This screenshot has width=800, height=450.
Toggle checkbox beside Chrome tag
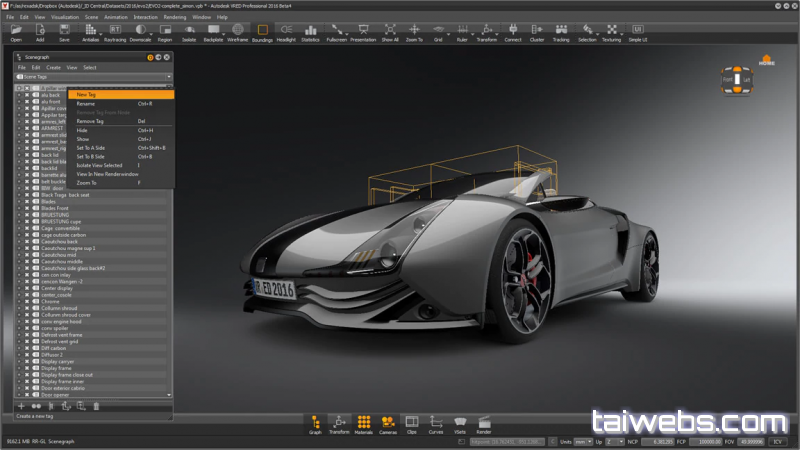[x=27, y=301]
